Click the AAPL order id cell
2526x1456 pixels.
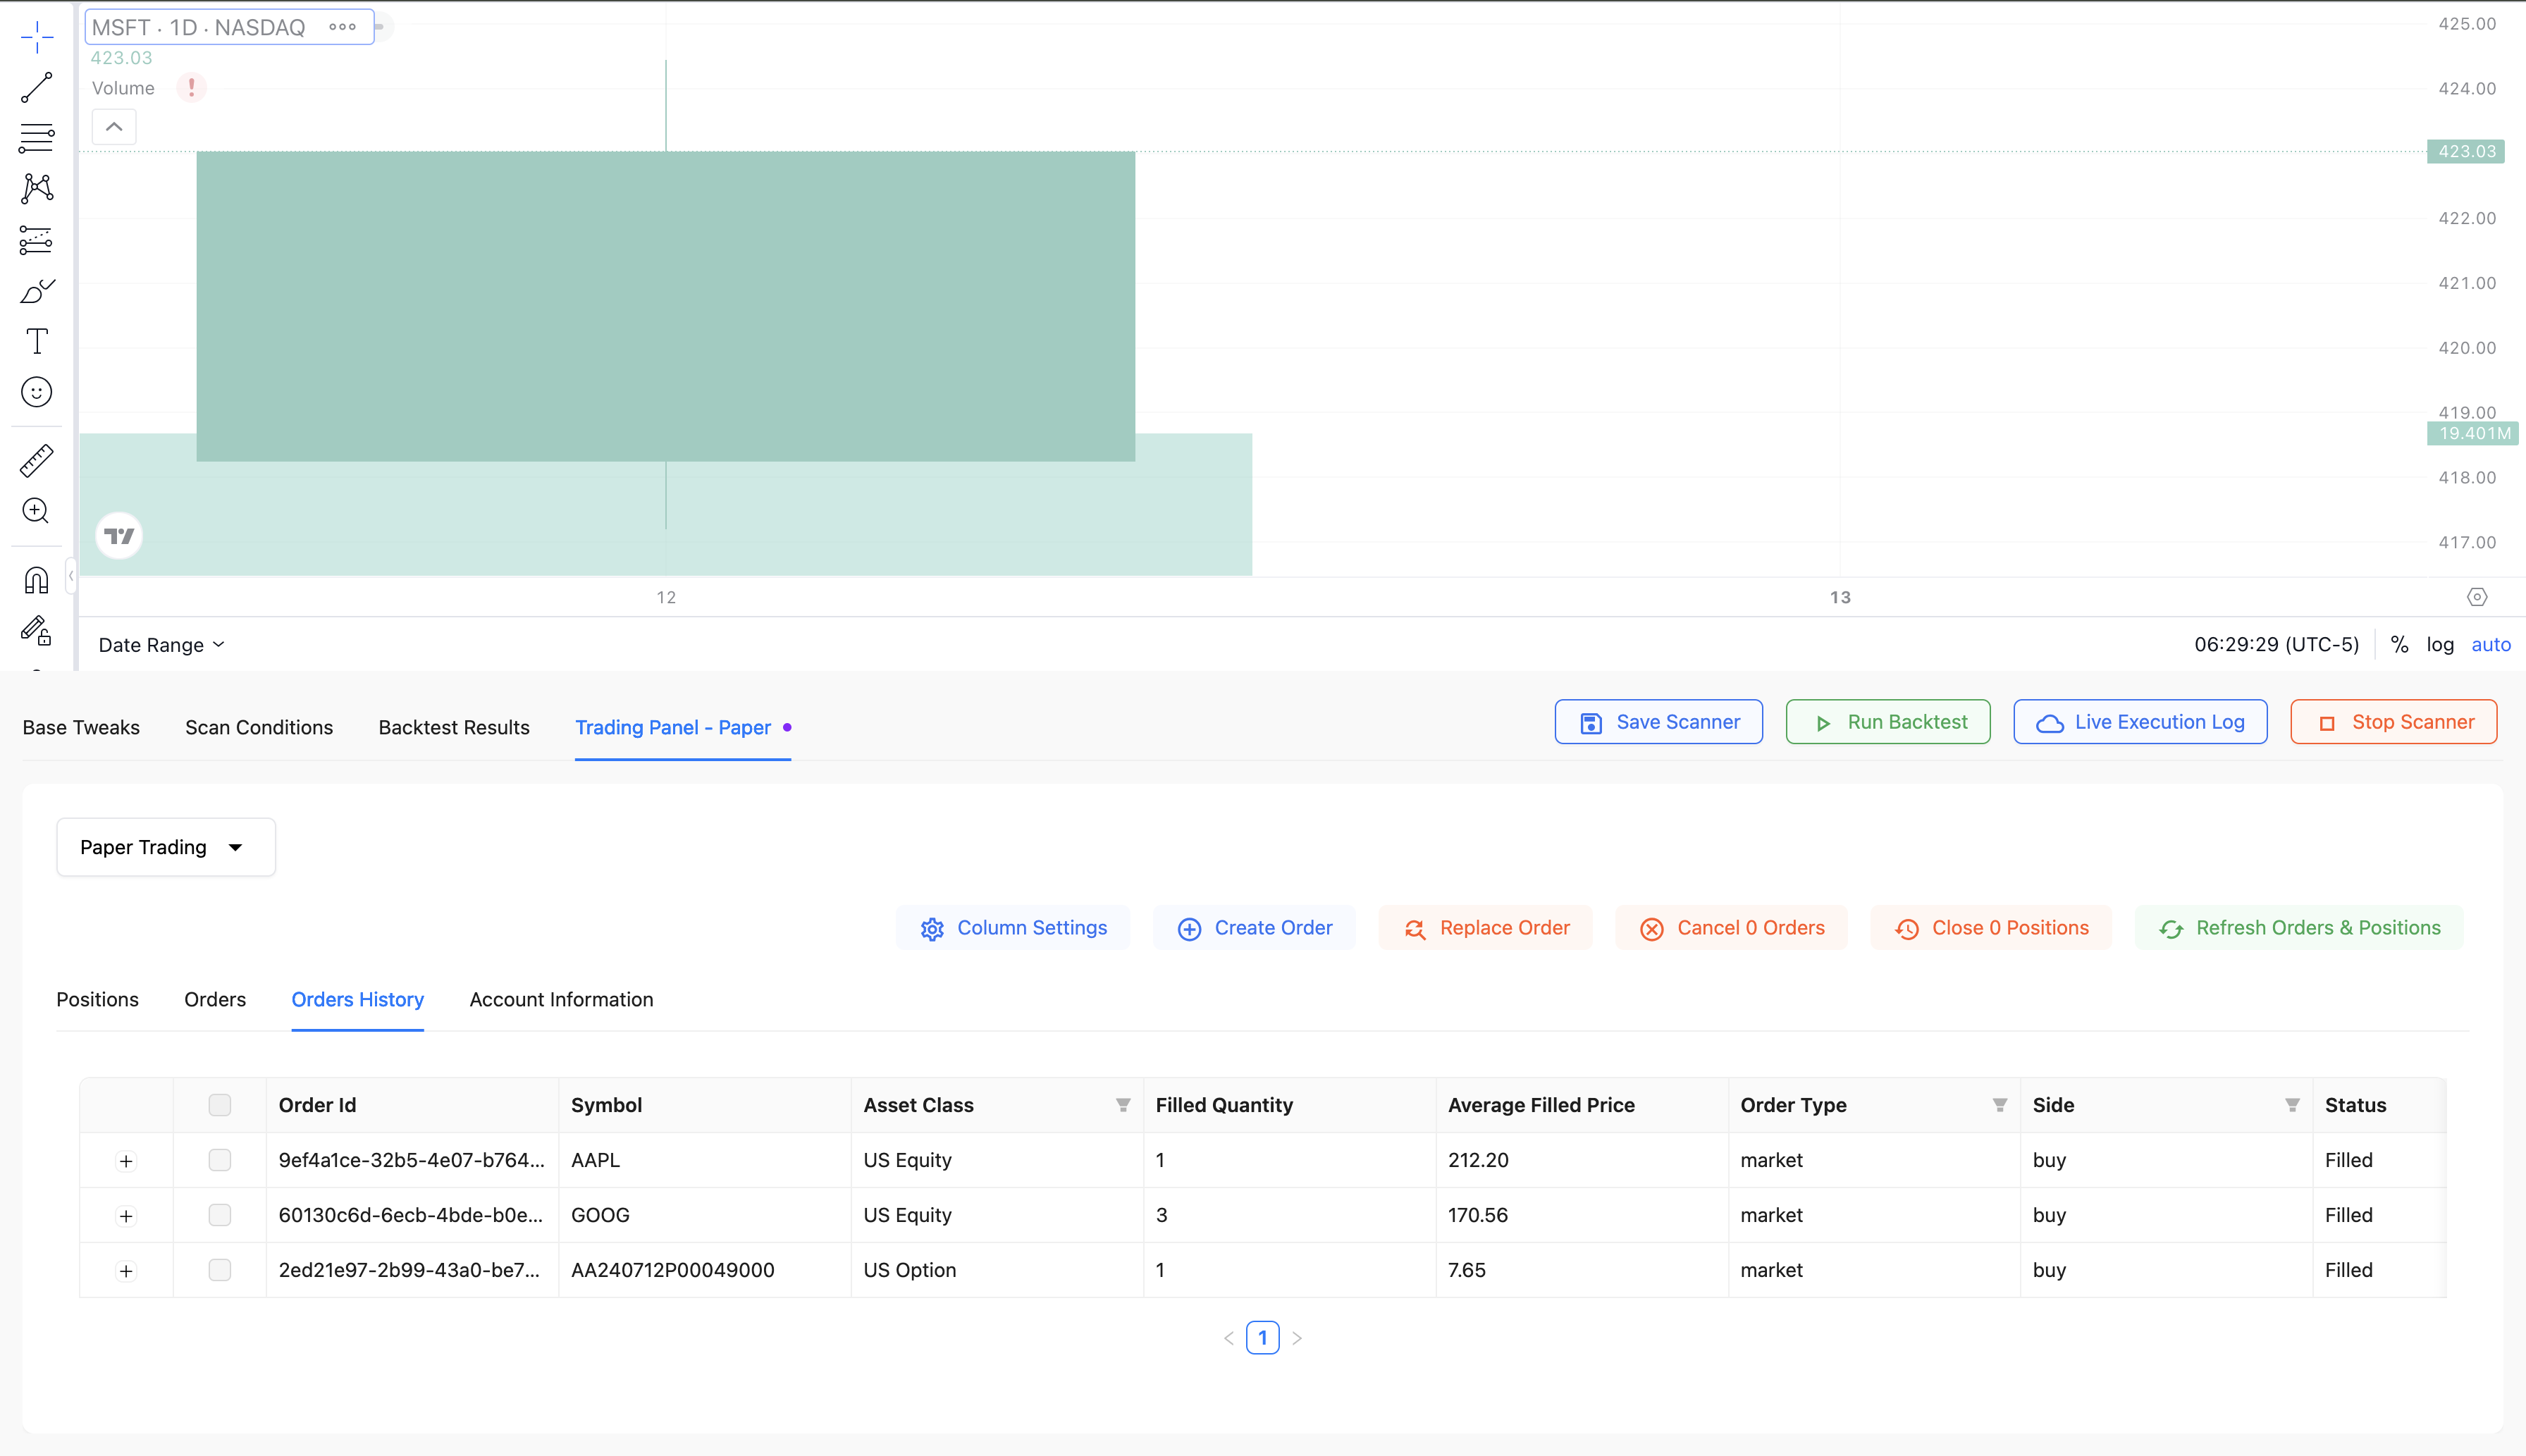click(412, 1160)
